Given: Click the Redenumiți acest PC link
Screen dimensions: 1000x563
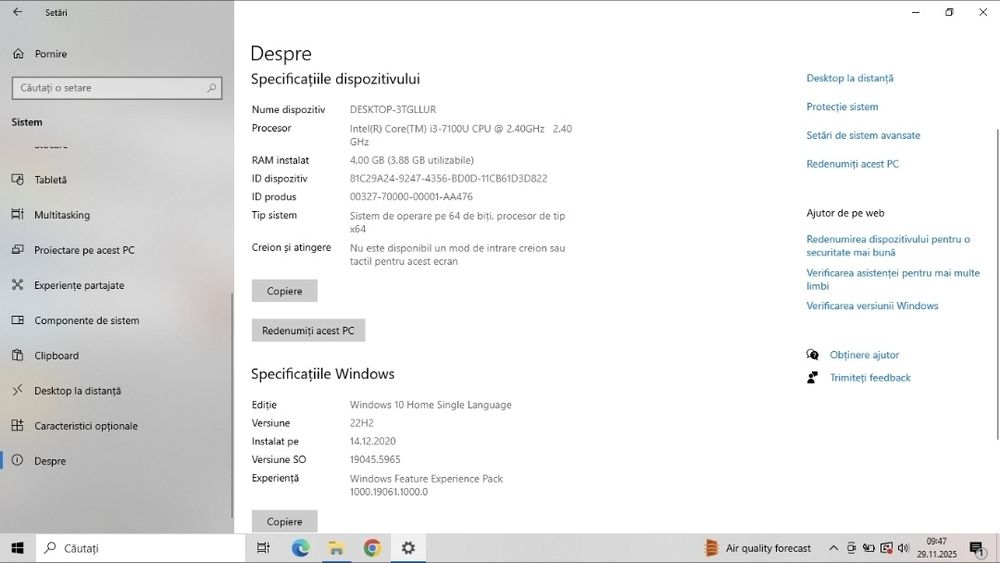Looking at the screenshot, I should click(x=852, y=164).
